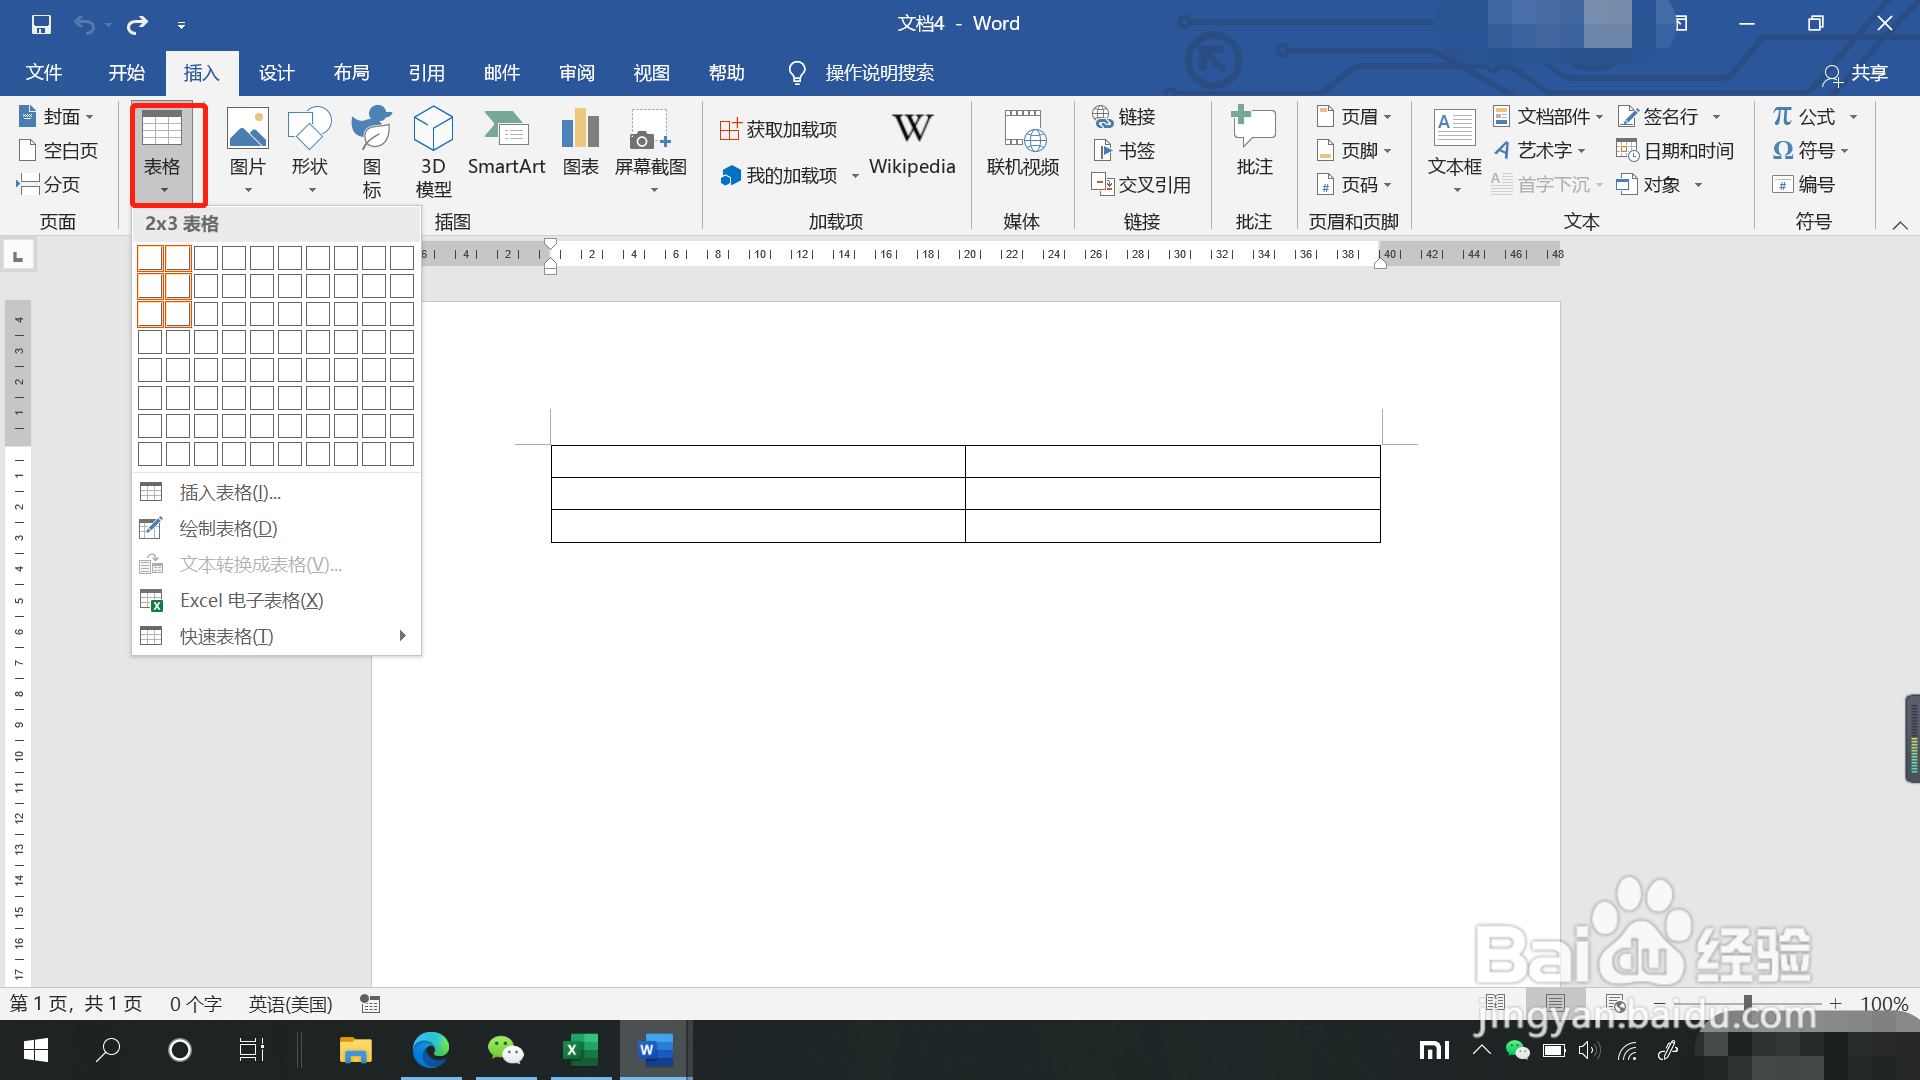Switch to the 开始 tab
1920x1080 pixels.
(x=127, y=73)
